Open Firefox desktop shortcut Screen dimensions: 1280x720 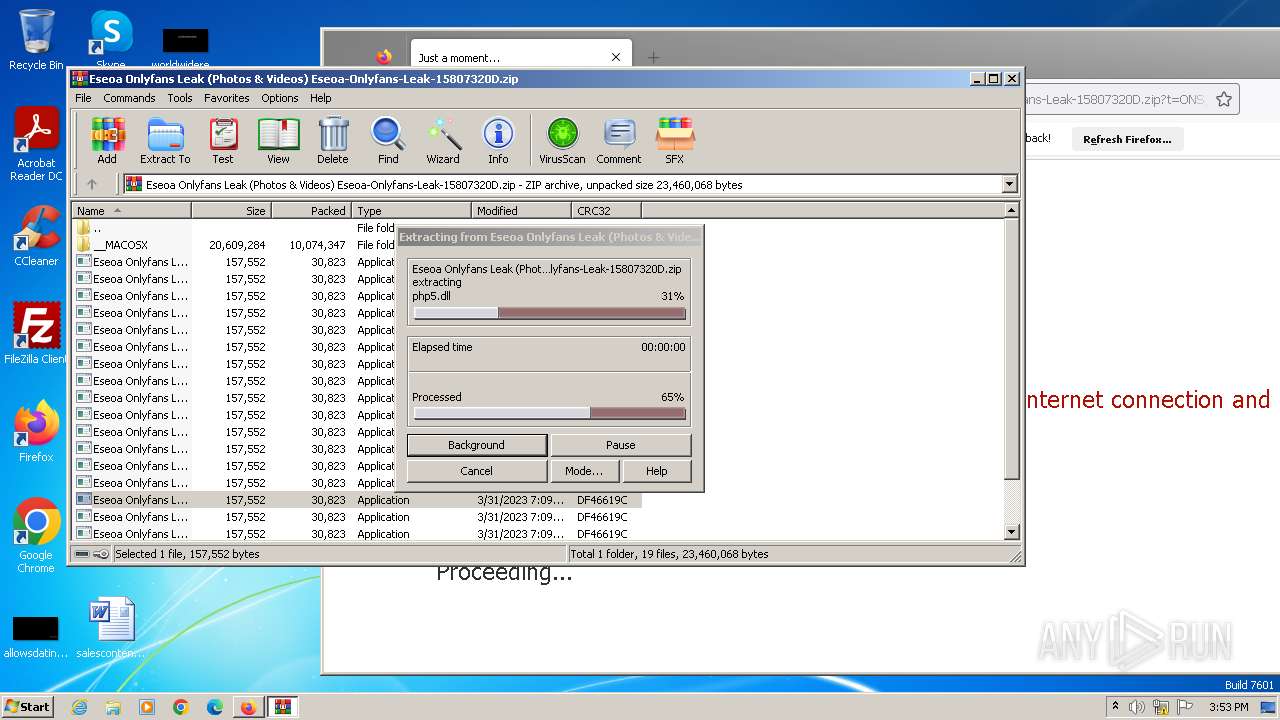[x=36, y=432]
